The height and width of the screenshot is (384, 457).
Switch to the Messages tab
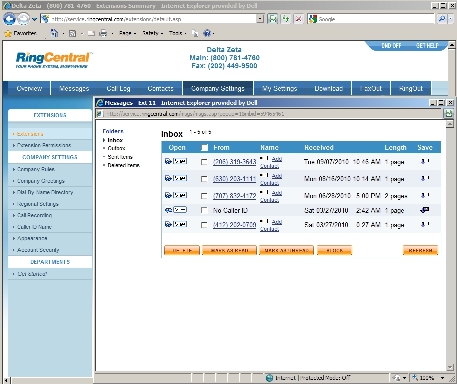74,88
